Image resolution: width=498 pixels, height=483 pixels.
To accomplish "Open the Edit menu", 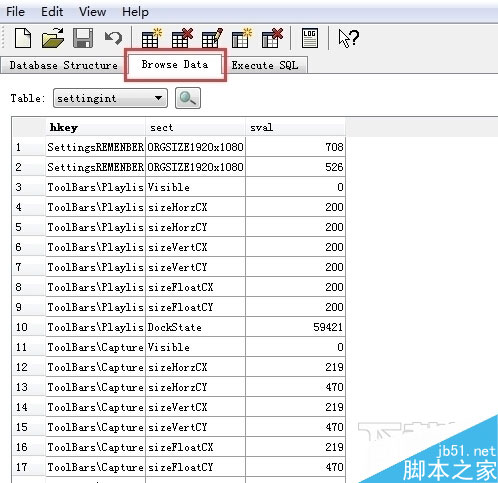I will pyautogui.click(x=52, y=12).
